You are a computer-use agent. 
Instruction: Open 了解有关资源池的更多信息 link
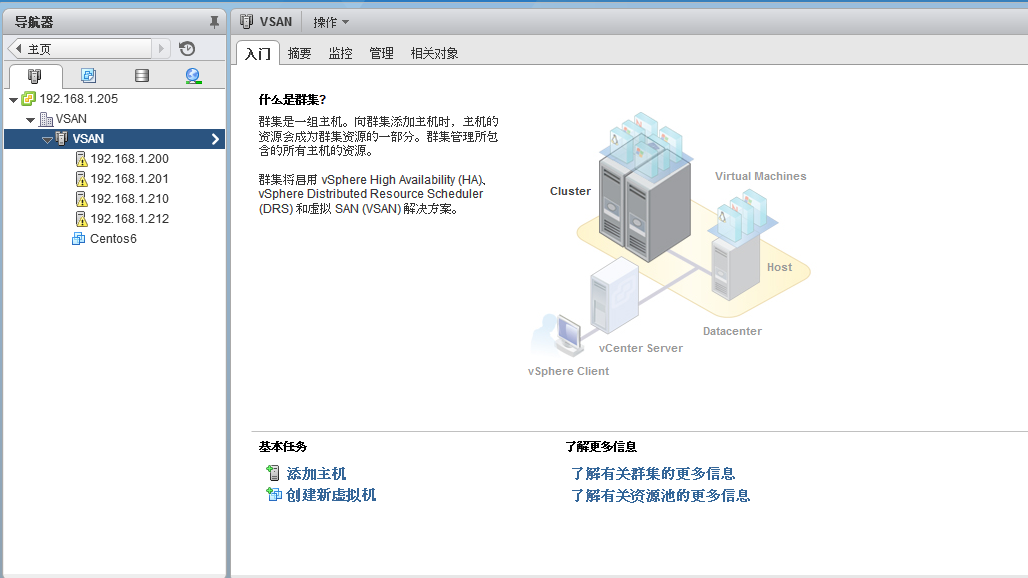(660, 495)
